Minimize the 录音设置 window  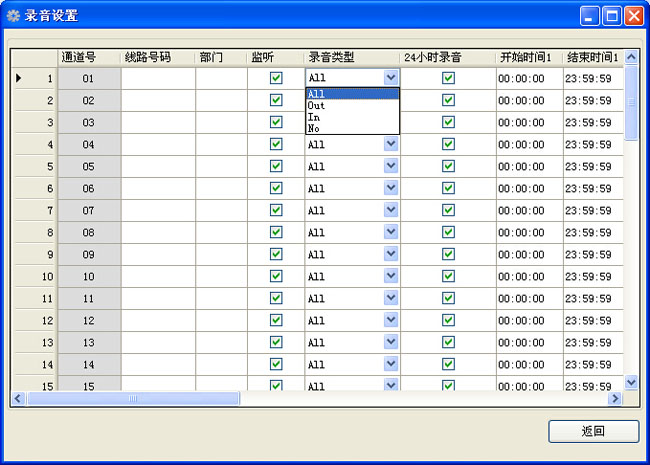coord(590,15)
